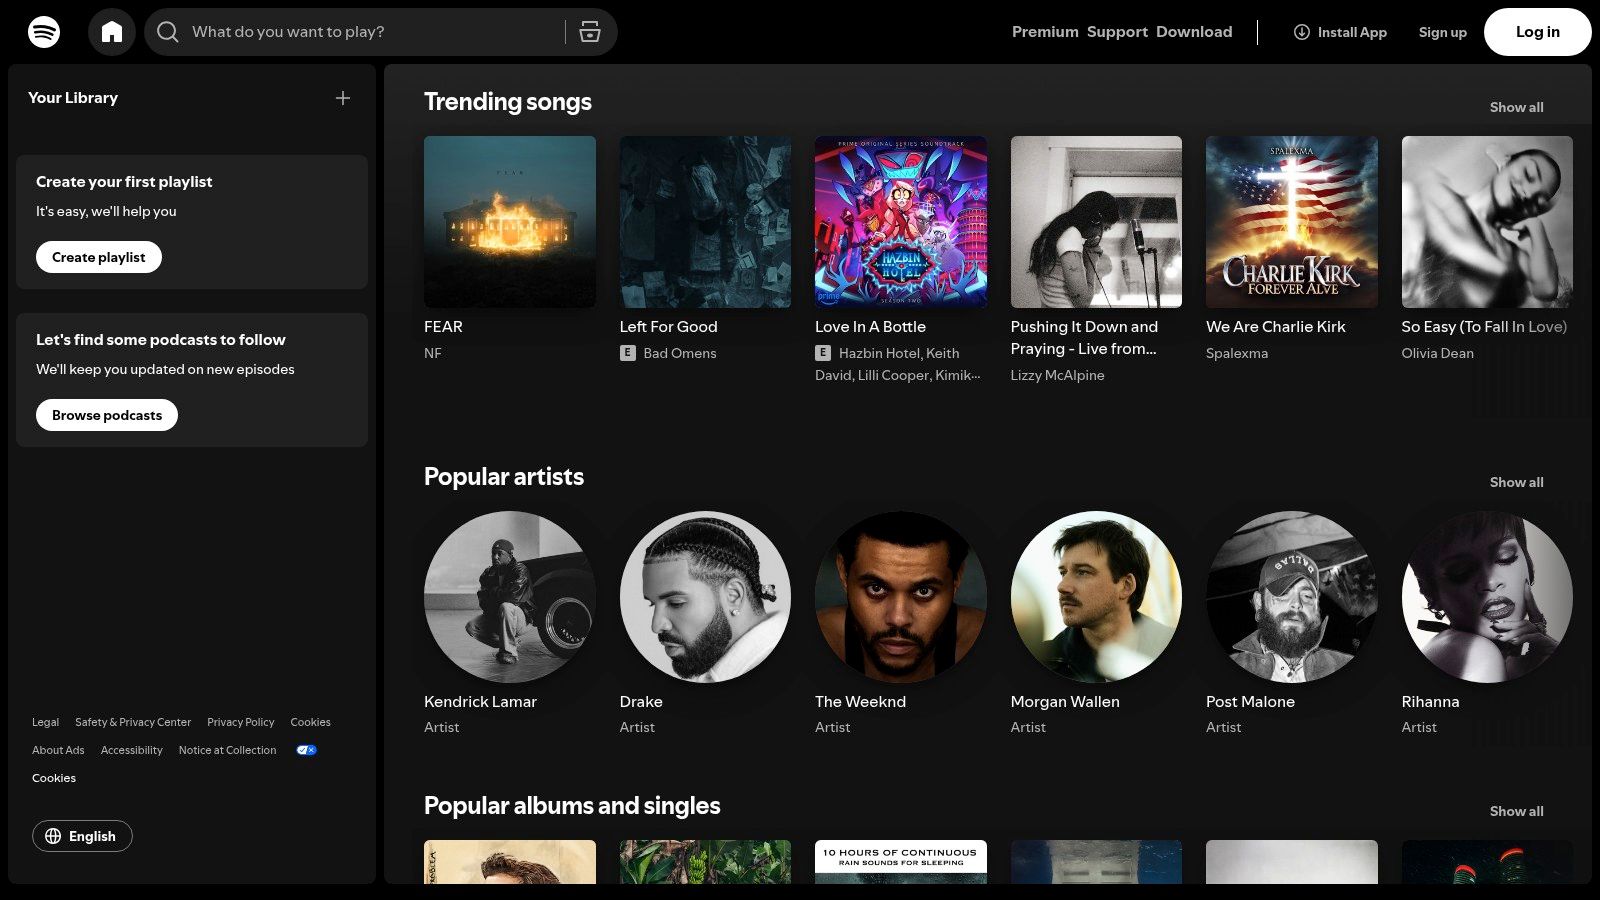Click Sign up
Screen dimensions: 1600x900
1442,32
